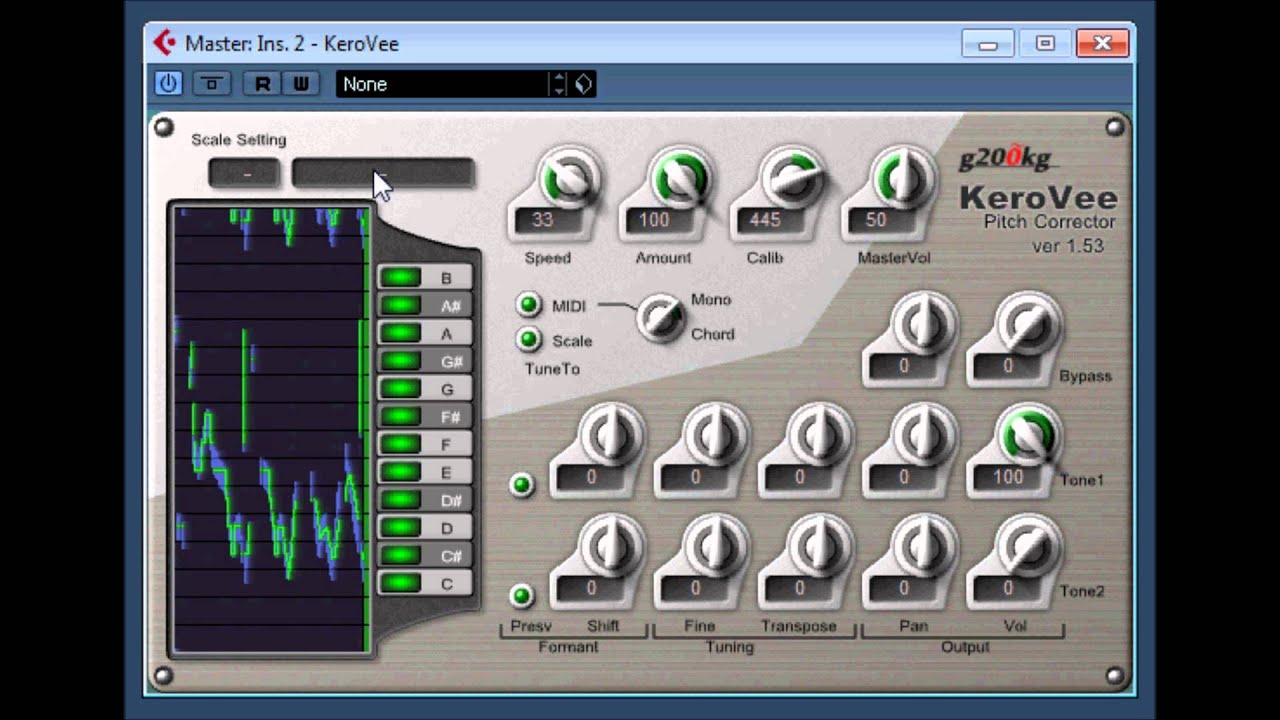Click the Cubase logo in the title bar
Image resolution: width=1280 pixels, height=720 pixels.
pos(164,43)
